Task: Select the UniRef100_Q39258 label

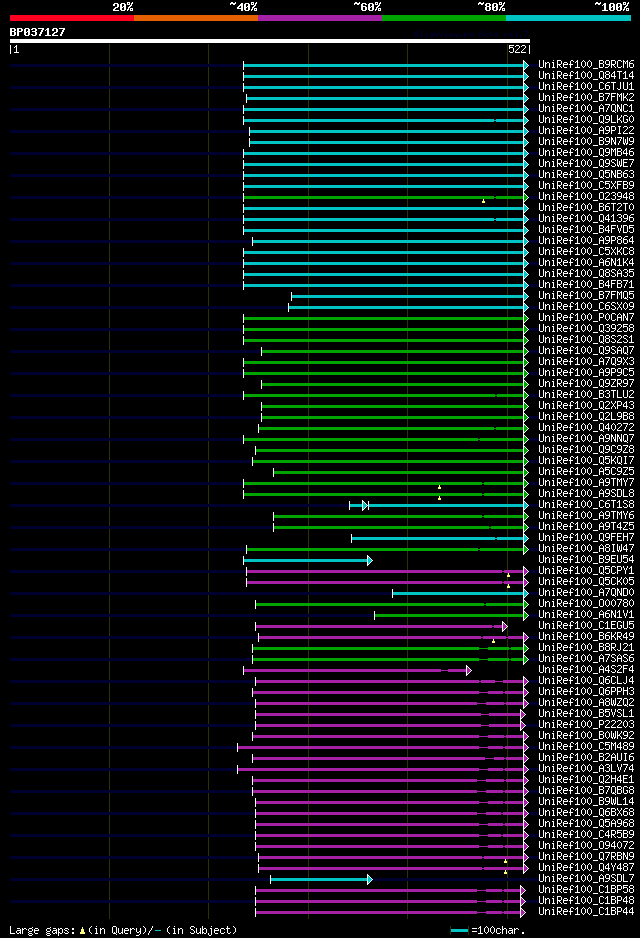Action: 586,328
